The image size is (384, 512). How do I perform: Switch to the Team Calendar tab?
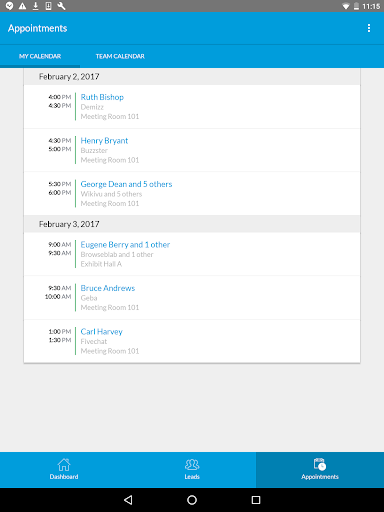120,56
